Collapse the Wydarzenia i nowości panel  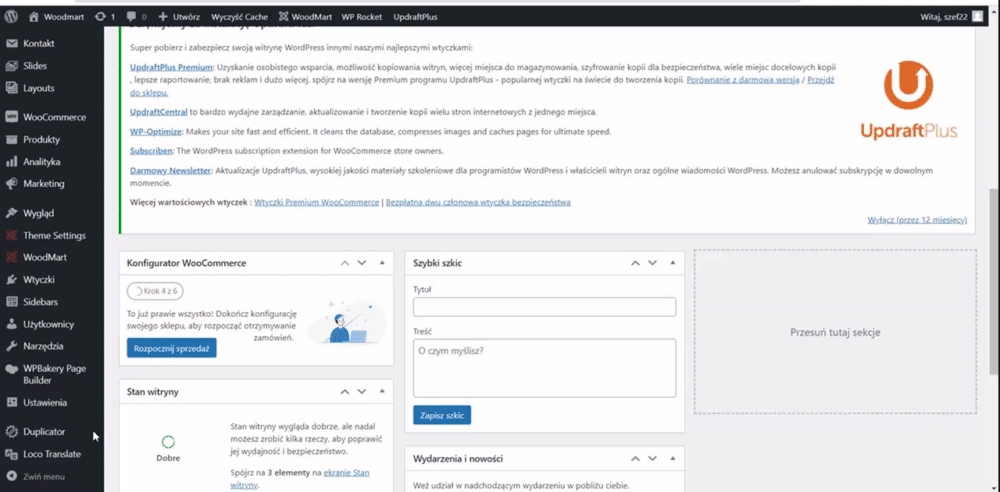[673, 459]
